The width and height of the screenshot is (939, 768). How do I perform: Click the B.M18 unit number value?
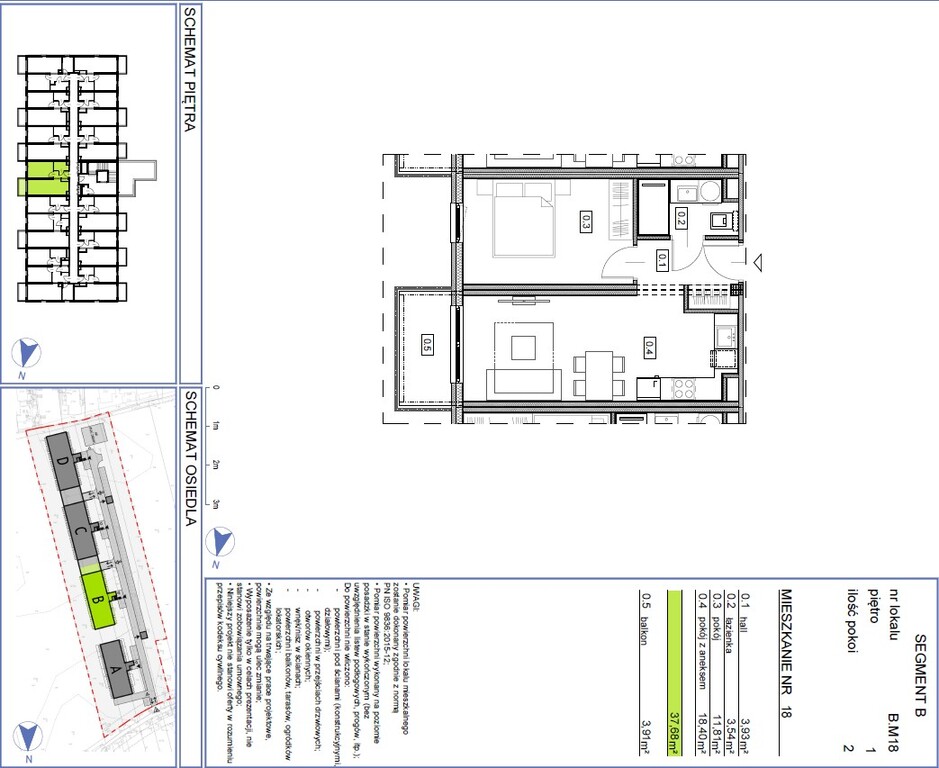(893, 733)
